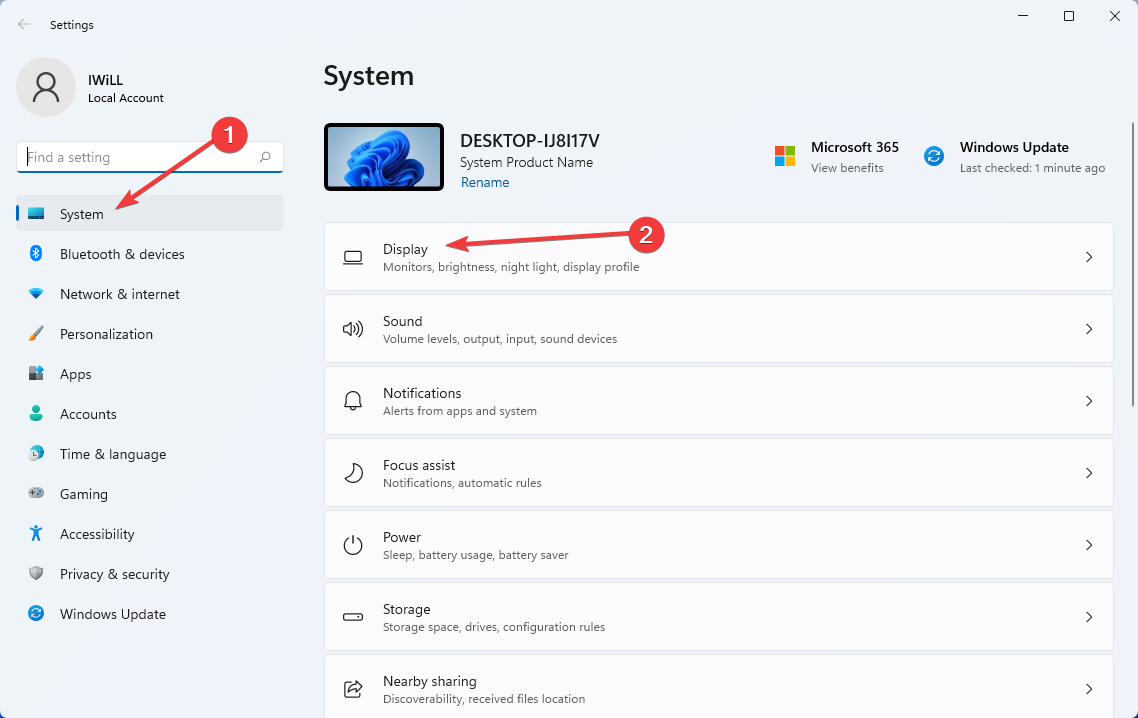Click the Sound speaker icon
The height and width of the screenshot is (718, 1138).
[x=353, y=329]
